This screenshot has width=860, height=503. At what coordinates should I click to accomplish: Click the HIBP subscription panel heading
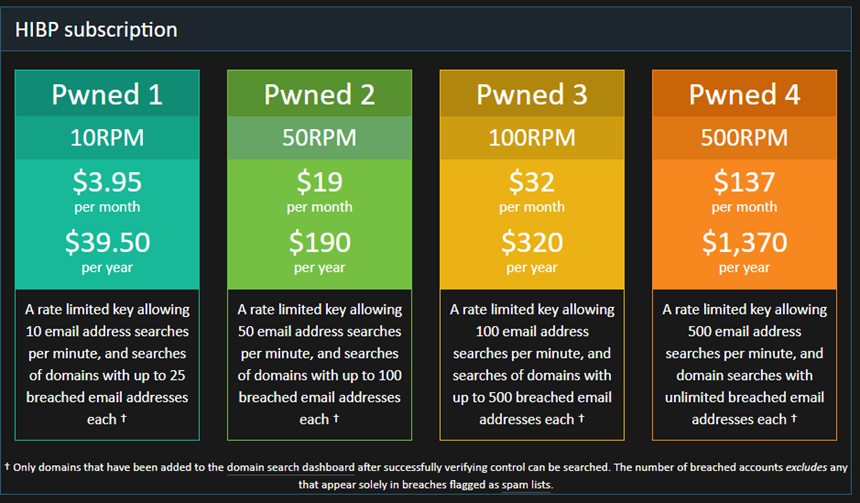[x=96, y=30]
